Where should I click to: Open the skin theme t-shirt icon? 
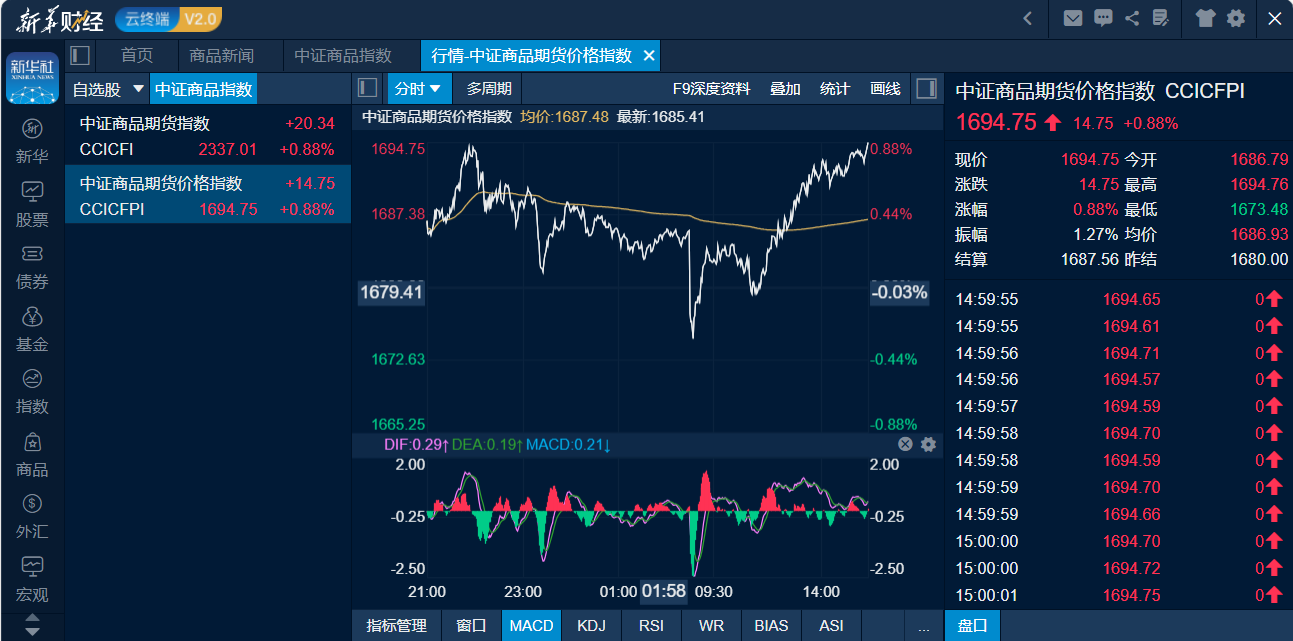(x=1205, y=18)
